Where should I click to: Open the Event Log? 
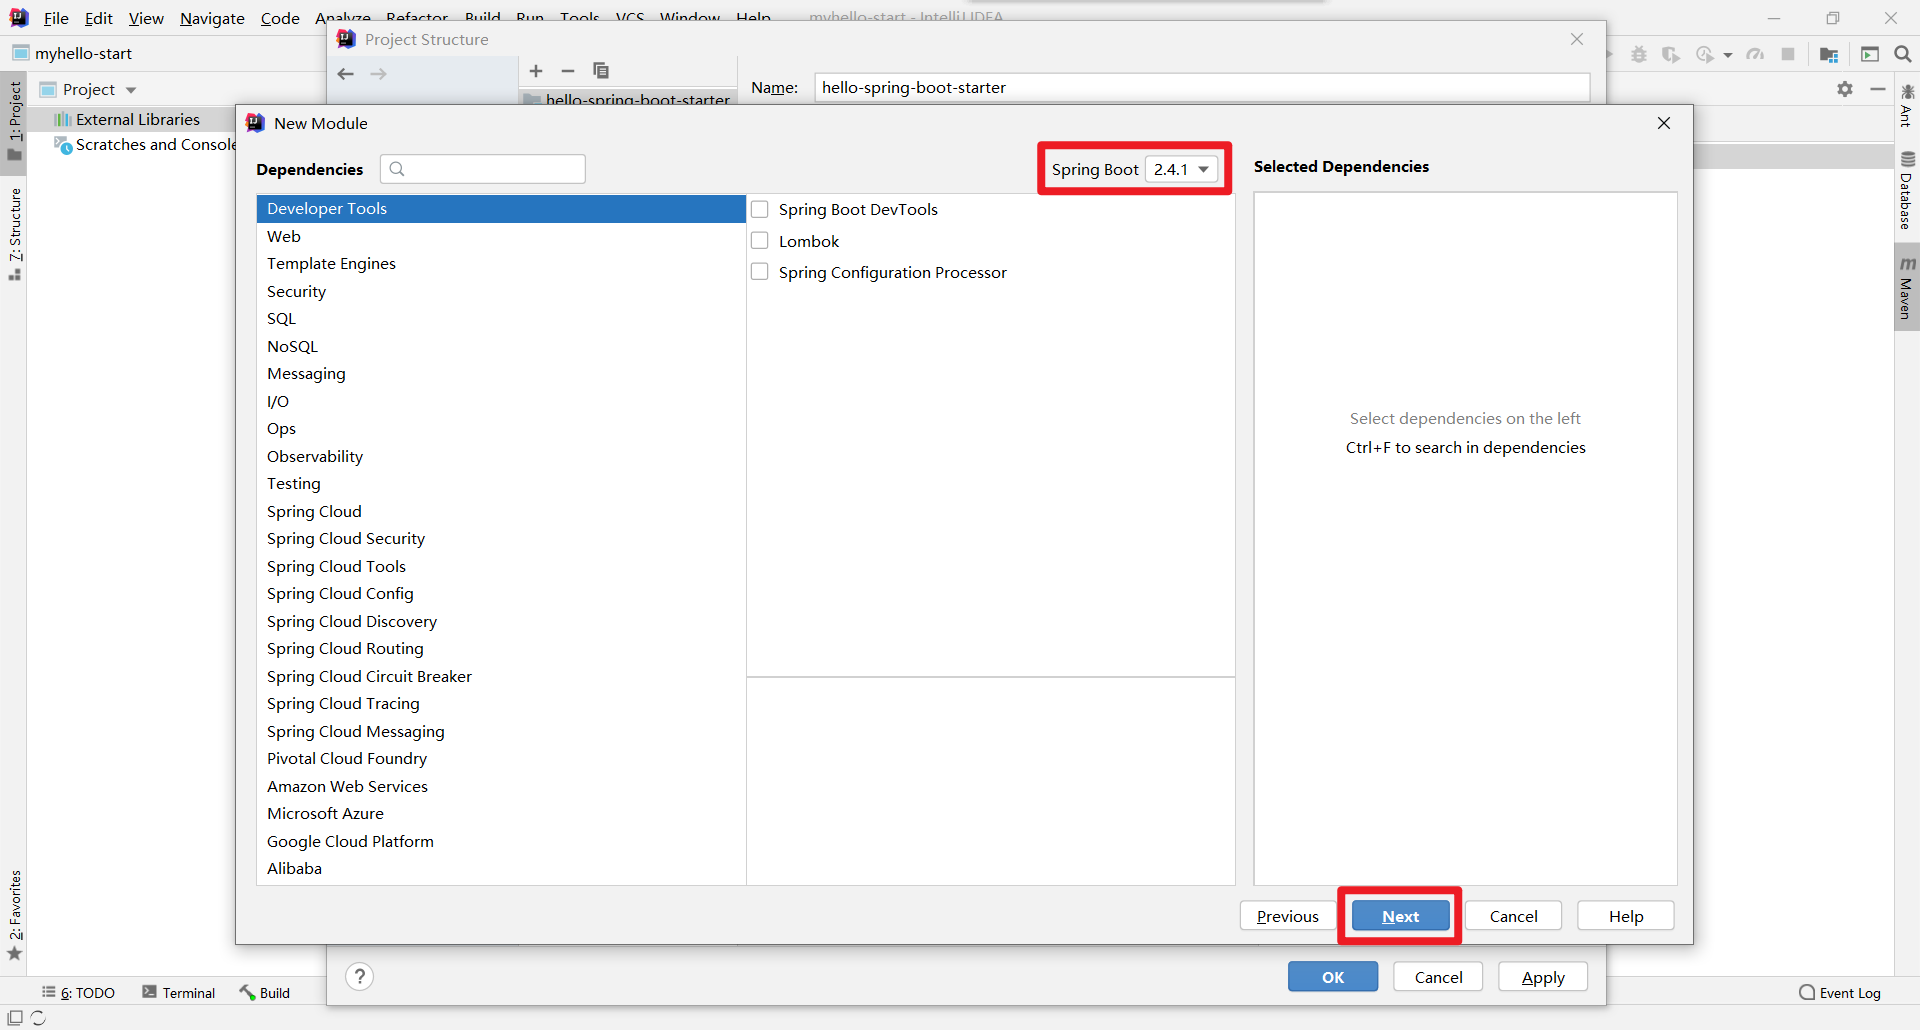tap(1840, 993)
